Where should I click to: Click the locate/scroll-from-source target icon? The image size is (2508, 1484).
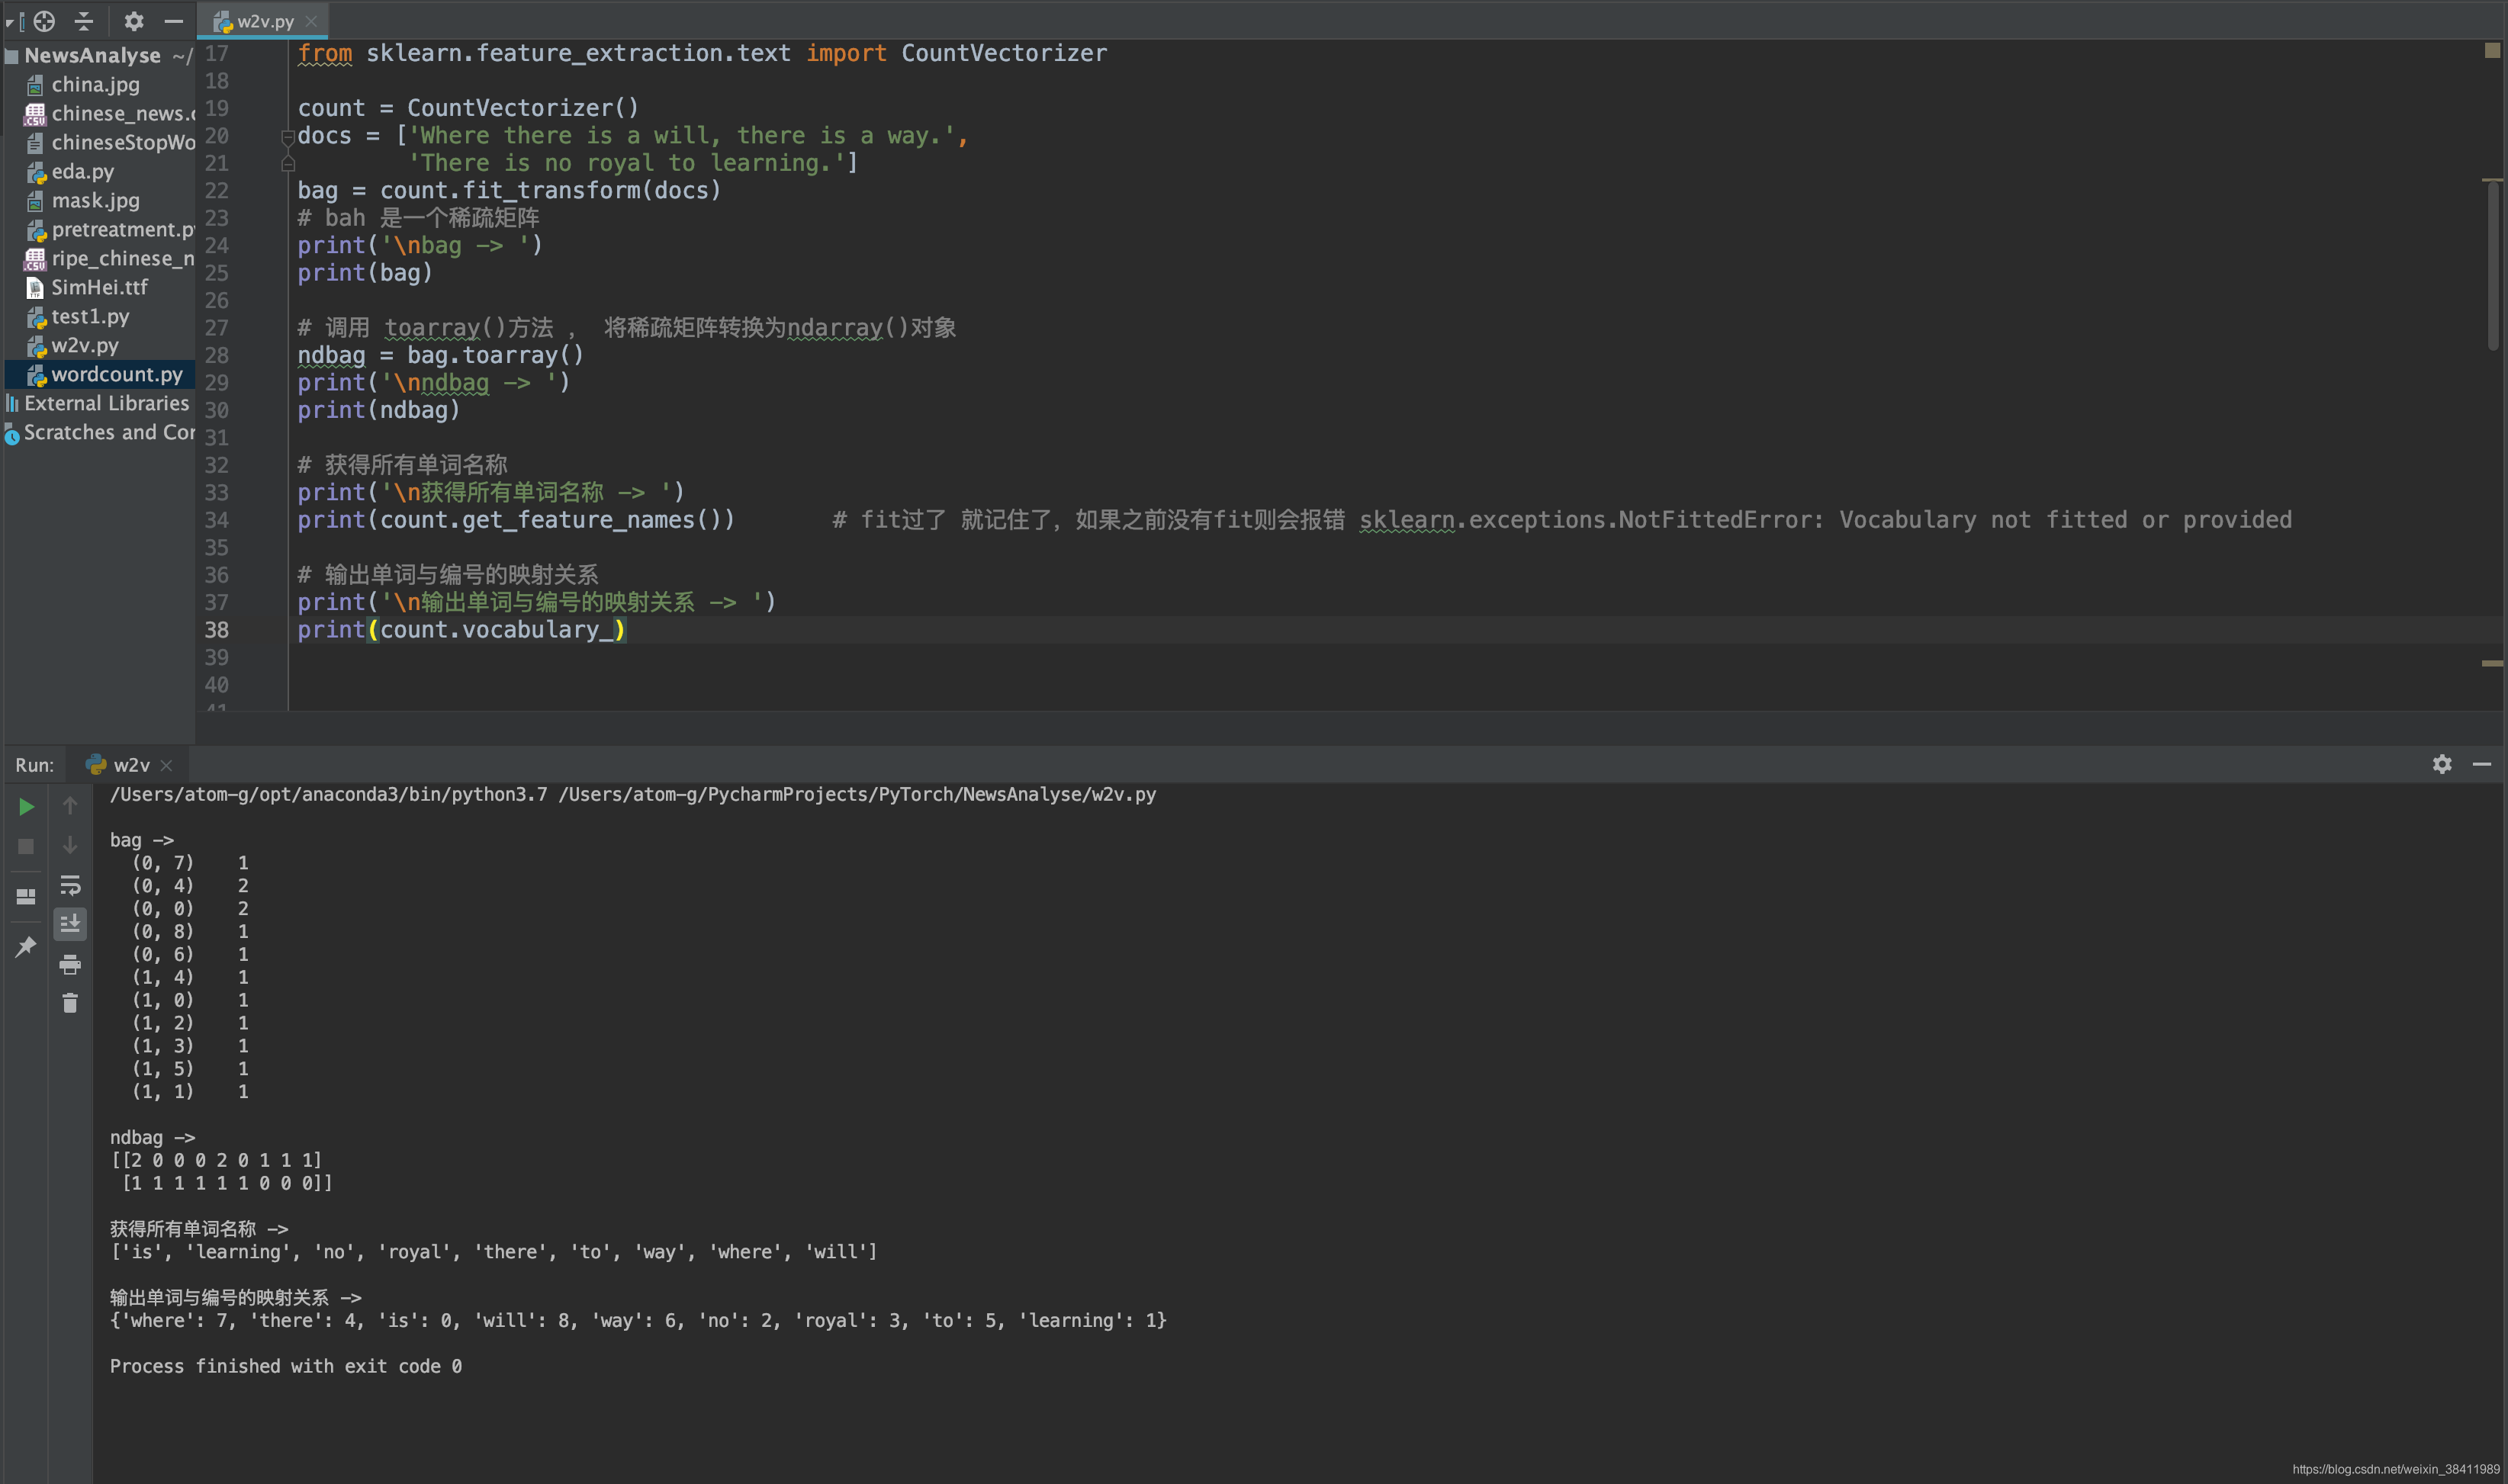44,21
